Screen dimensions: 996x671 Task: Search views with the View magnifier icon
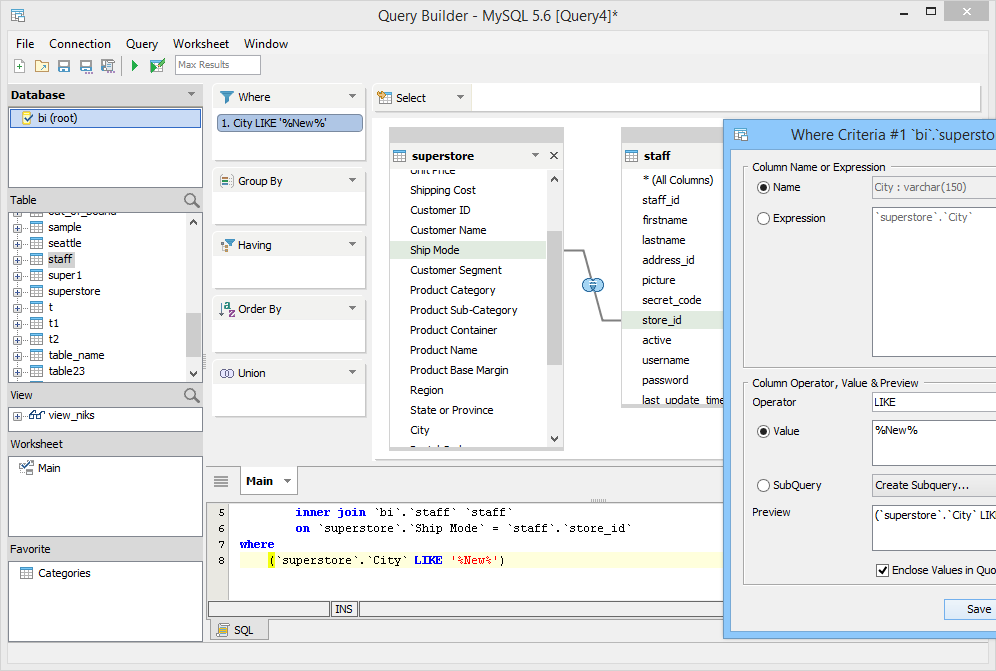point(191,395)
